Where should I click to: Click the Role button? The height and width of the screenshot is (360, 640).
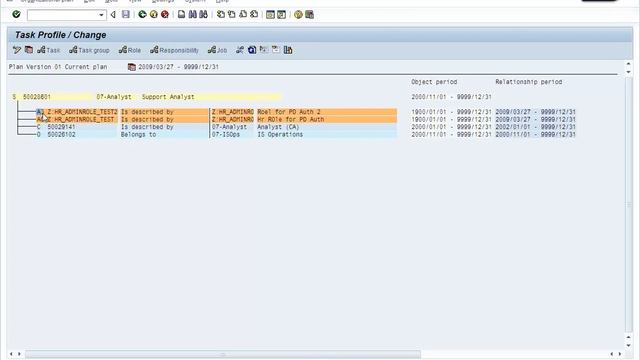click(130, 50)
